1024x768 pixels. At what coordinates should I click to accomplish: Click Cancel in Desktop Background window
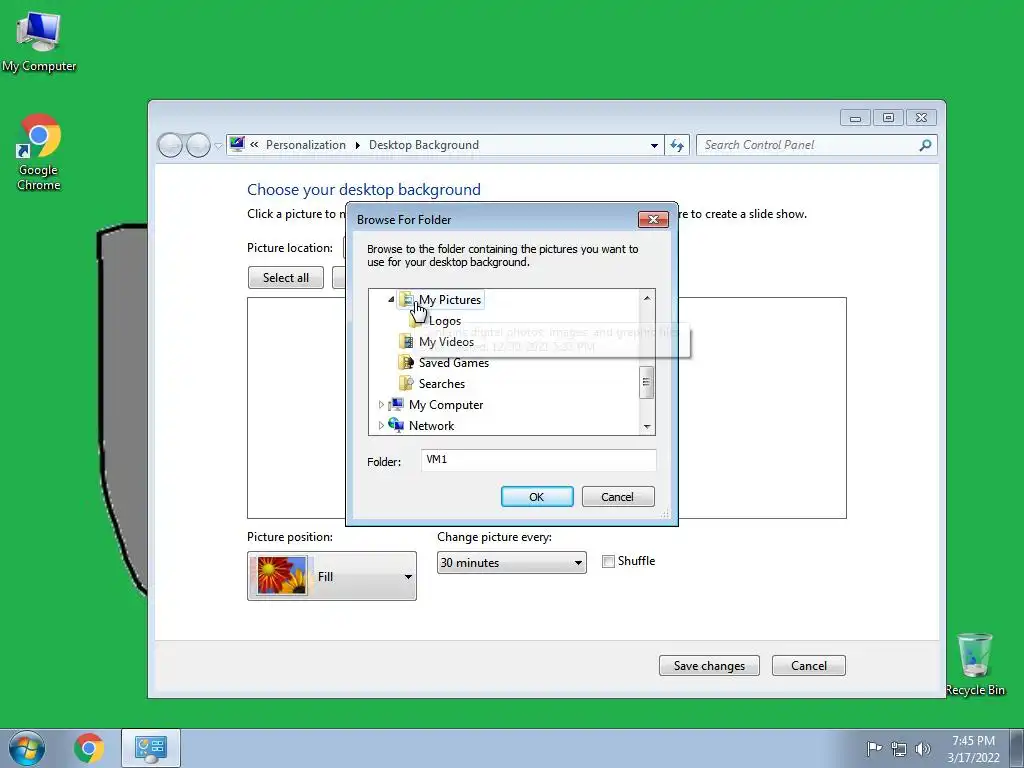[808, 665]
